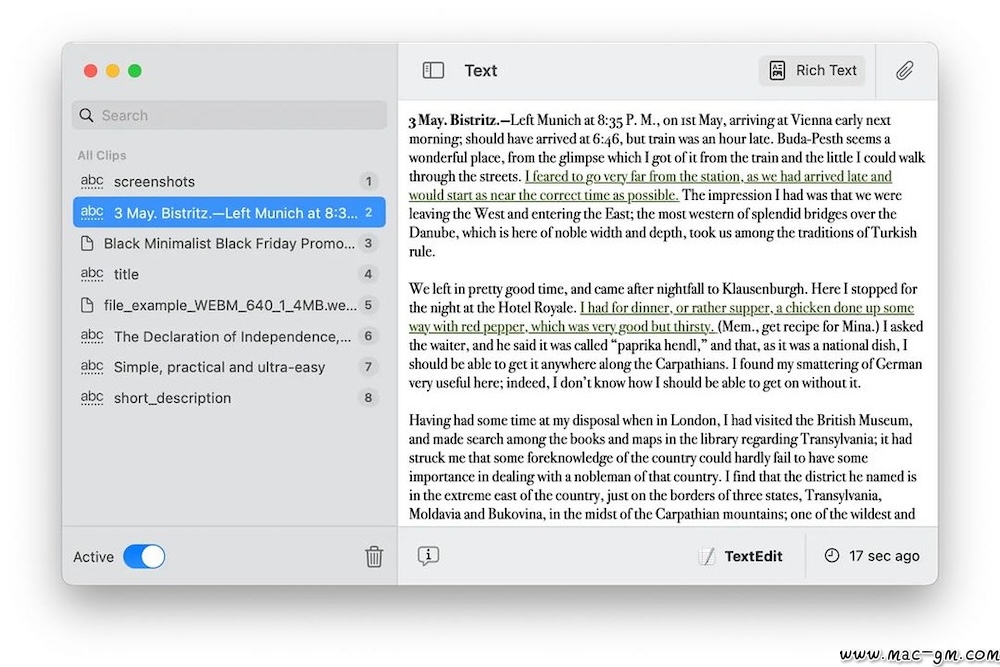Click file icon beside Black Minimalist clip
The width and height of the screenshot is (1000, 667).
point(87,243)
